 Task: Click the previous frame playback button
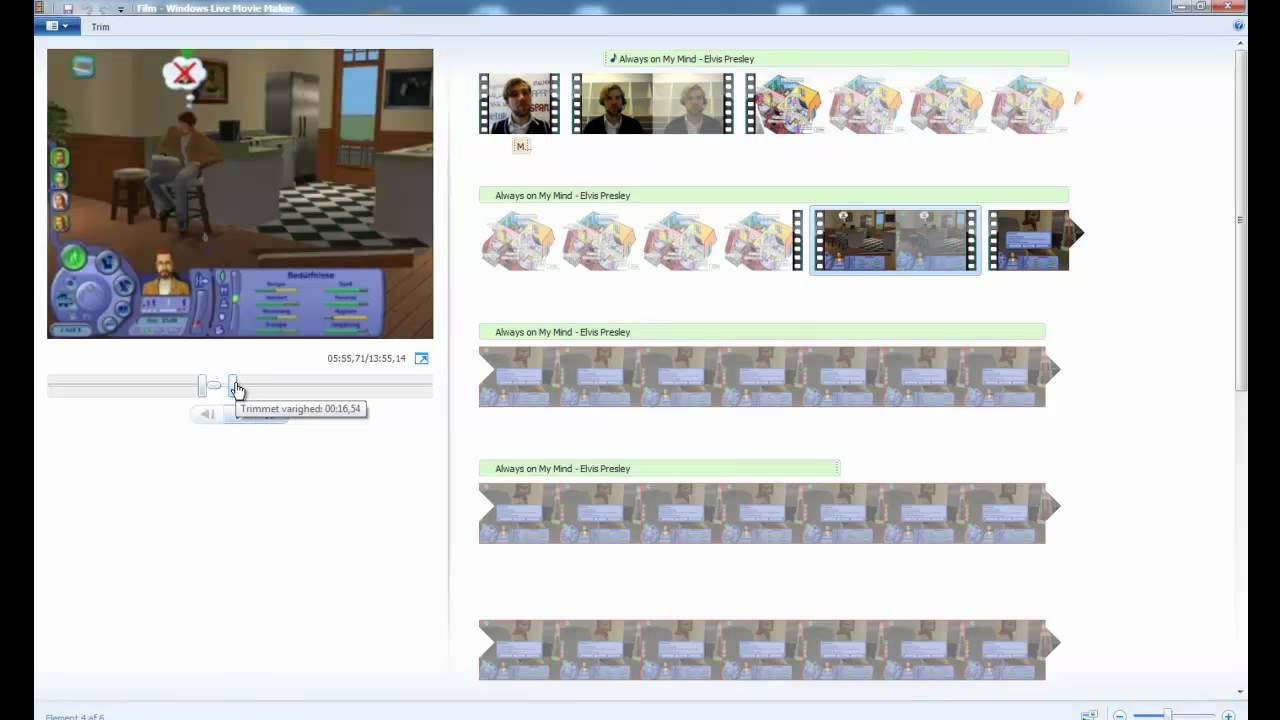tap(207, 414)
